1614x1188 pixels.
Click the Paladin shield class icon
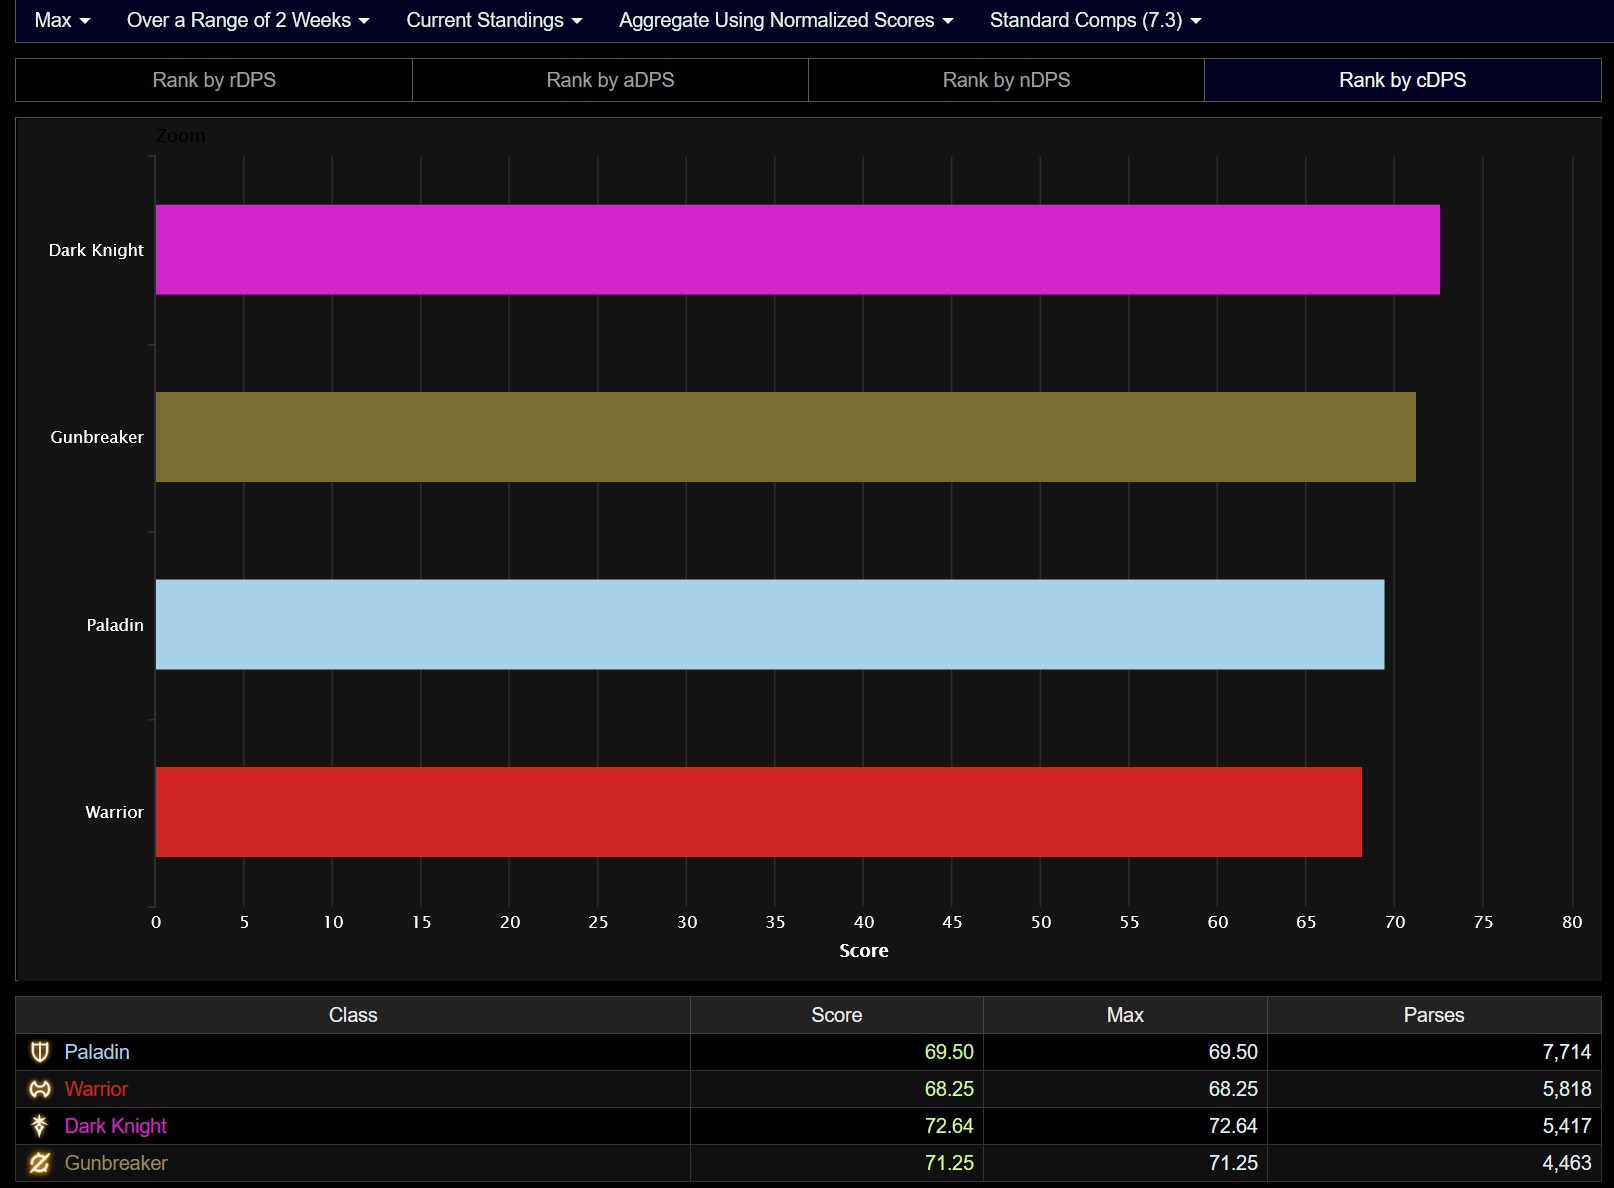[x=40, y=1052]
